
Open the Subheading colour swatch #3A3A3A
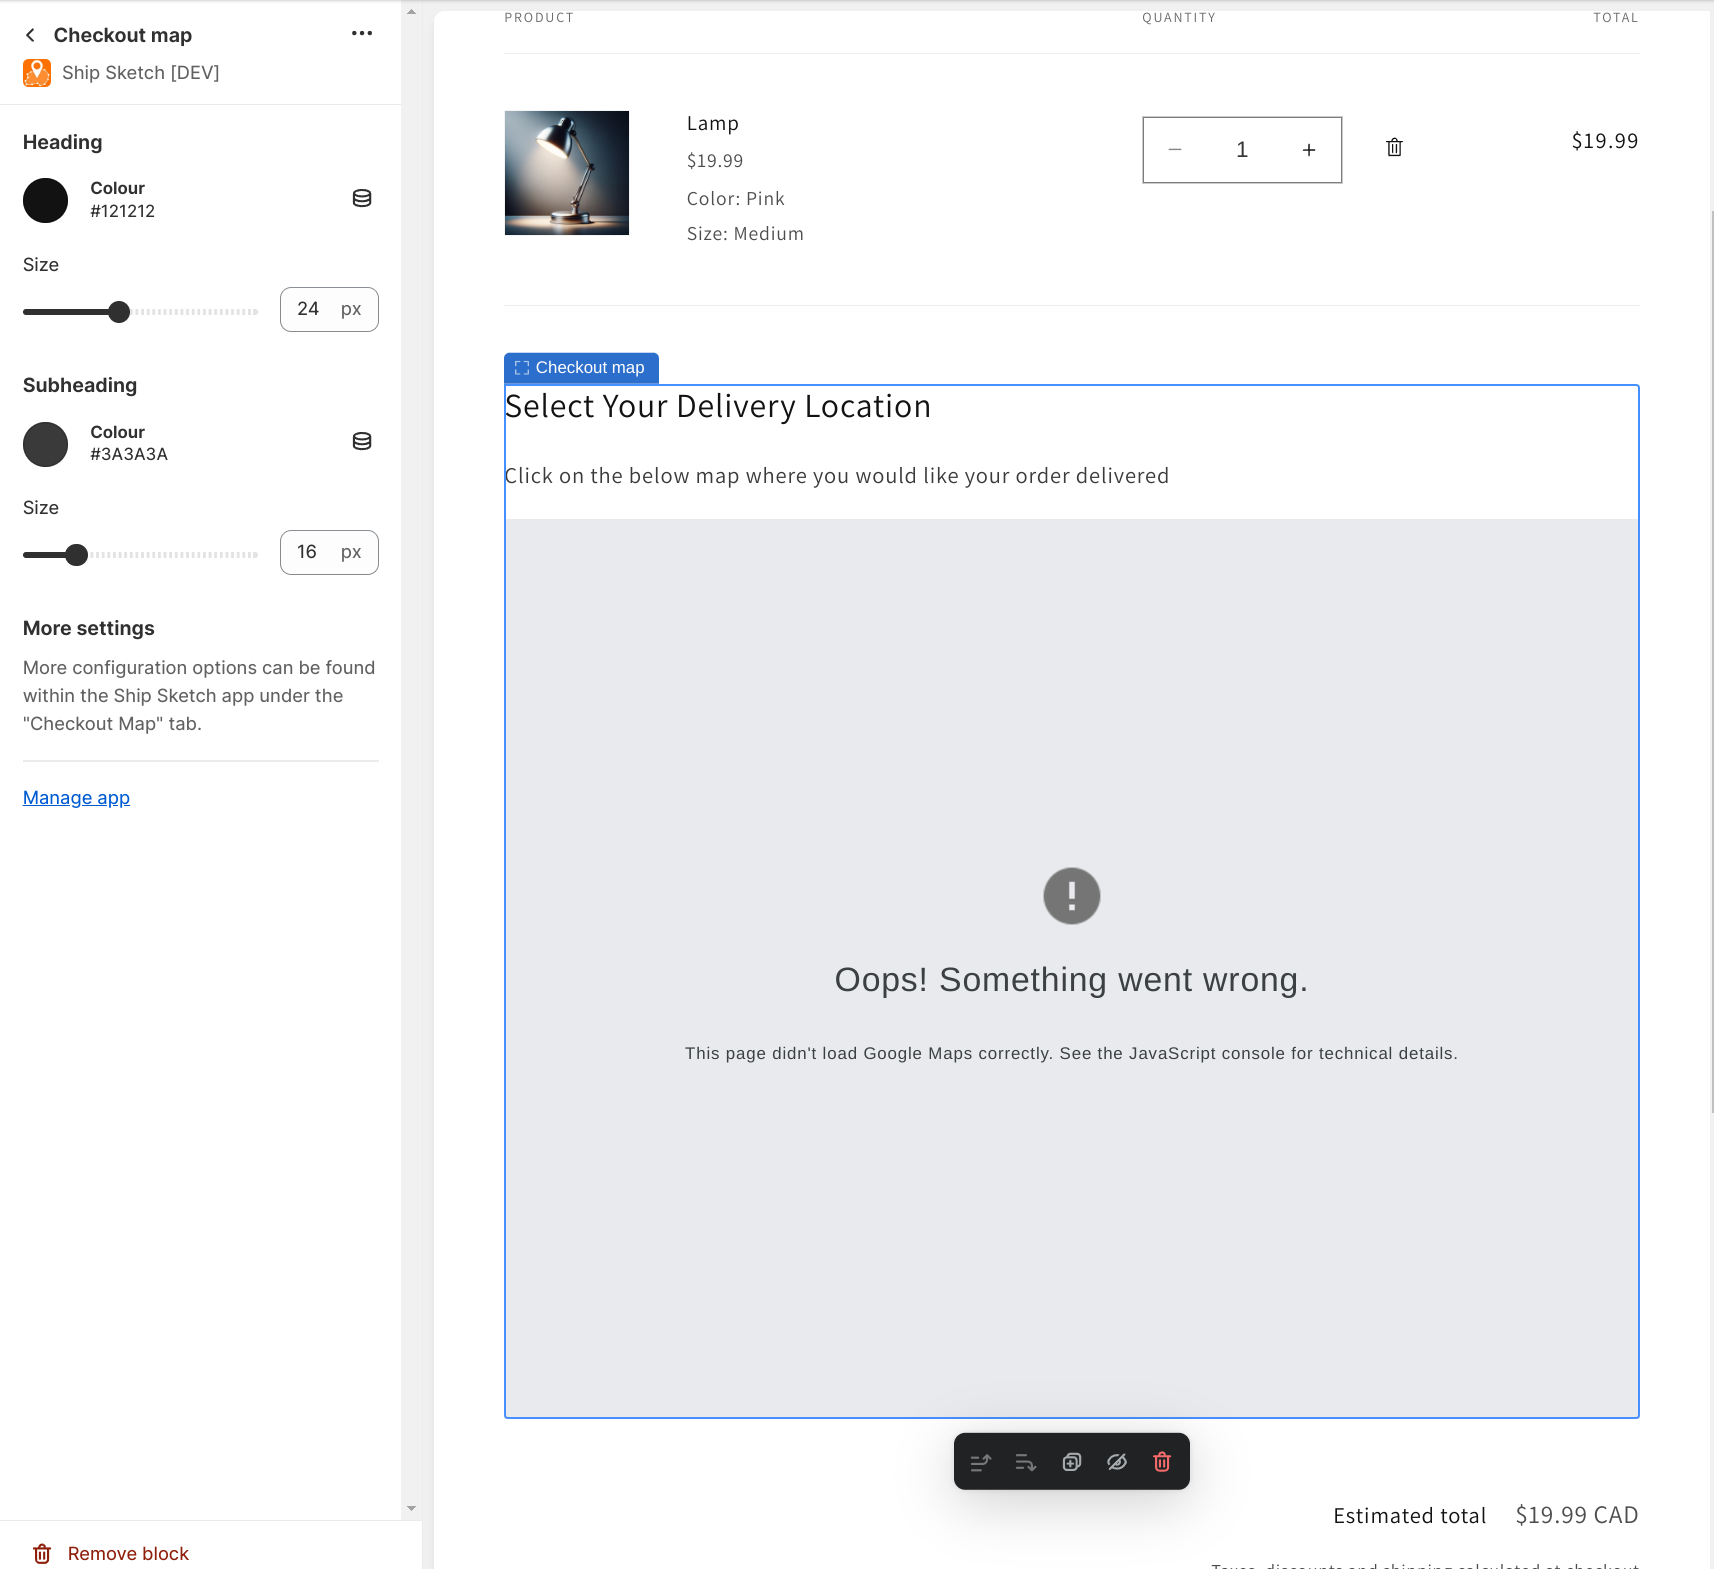coord(46,444)
